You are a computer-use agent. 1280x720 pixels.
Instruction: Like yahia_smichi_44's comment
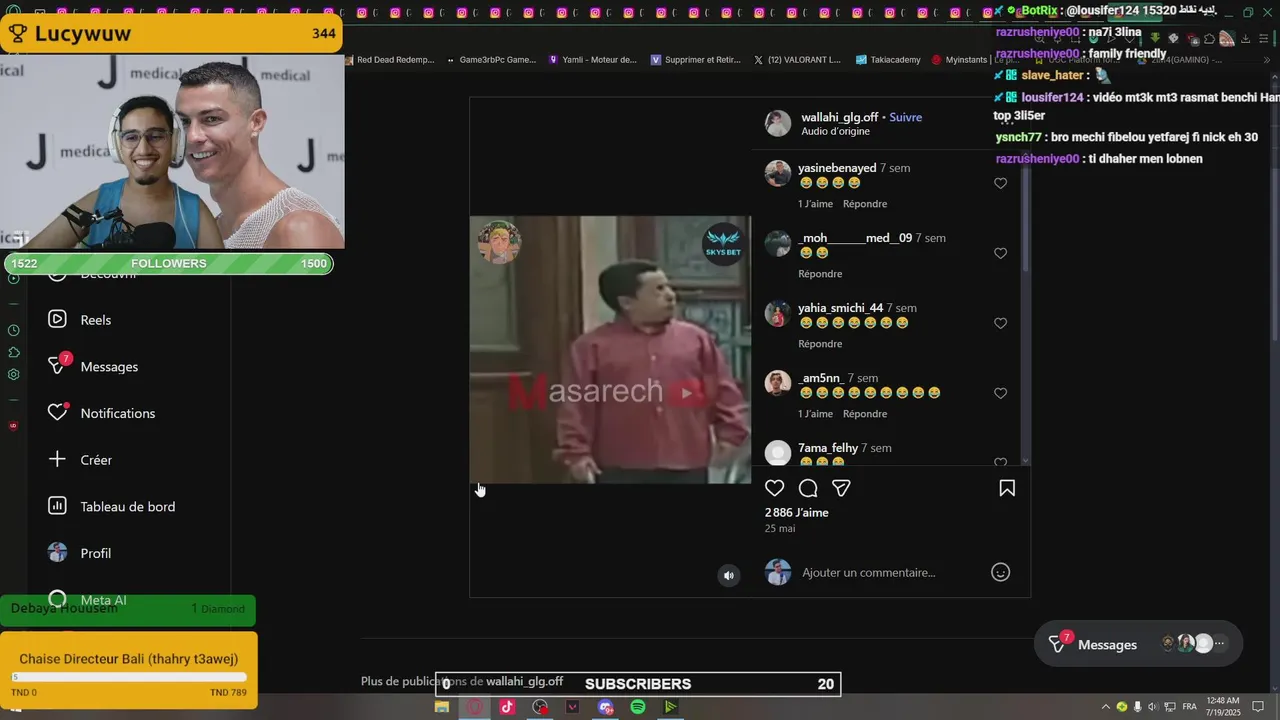tap(1000, 323)
